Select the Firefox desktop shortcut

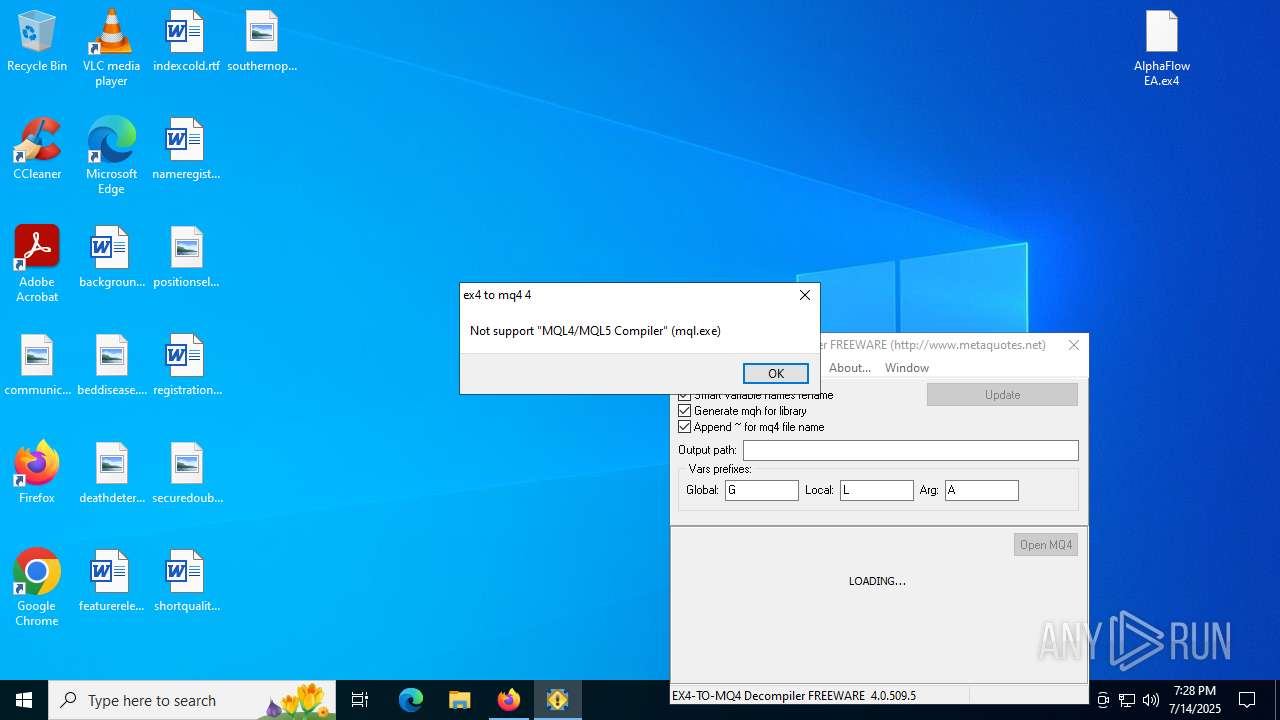tap(37, 474)
